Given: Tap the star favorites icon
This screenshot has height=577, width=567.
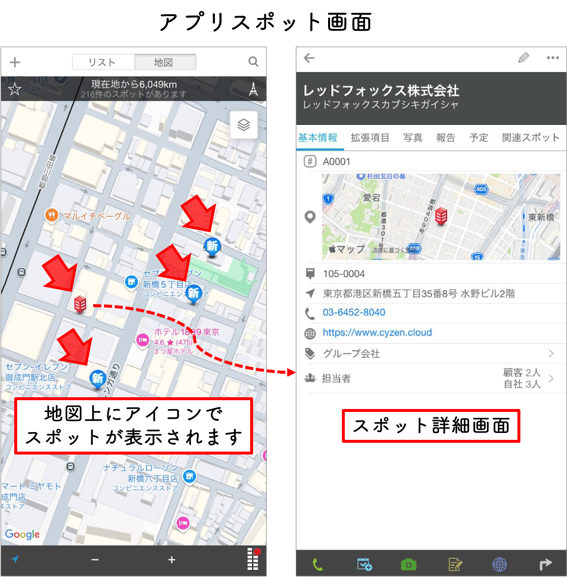Looking at the screenshot, I should 15,89.
